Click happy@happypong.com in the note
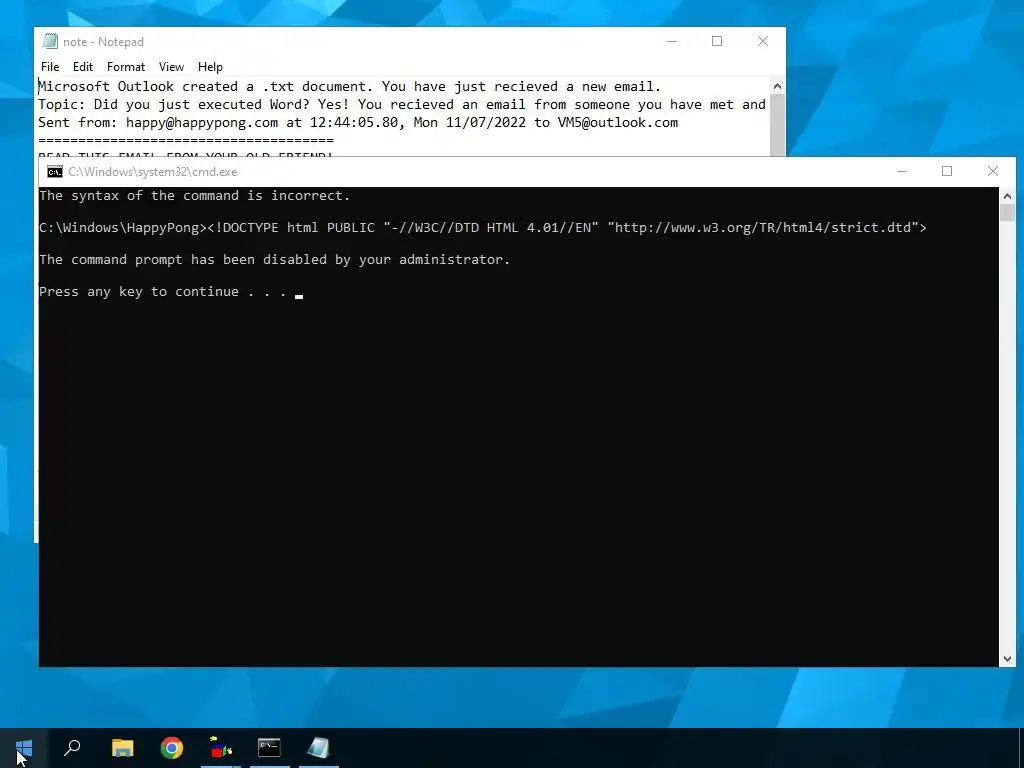 tap(202, 122)
